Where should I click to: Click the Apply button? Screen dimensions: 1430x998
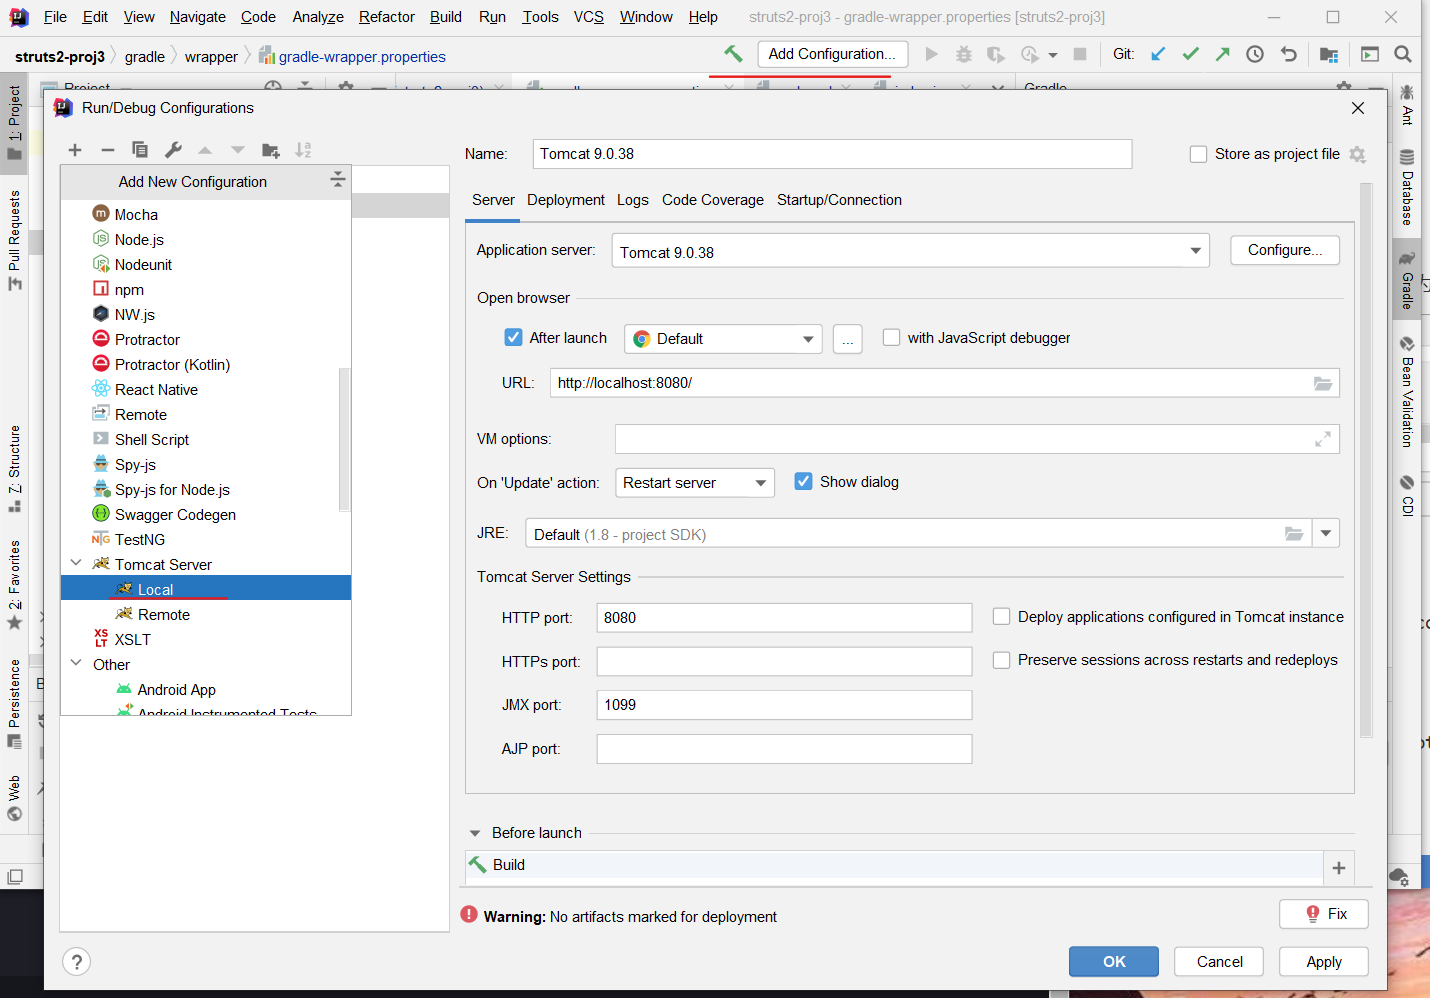tap(1324, 962)
